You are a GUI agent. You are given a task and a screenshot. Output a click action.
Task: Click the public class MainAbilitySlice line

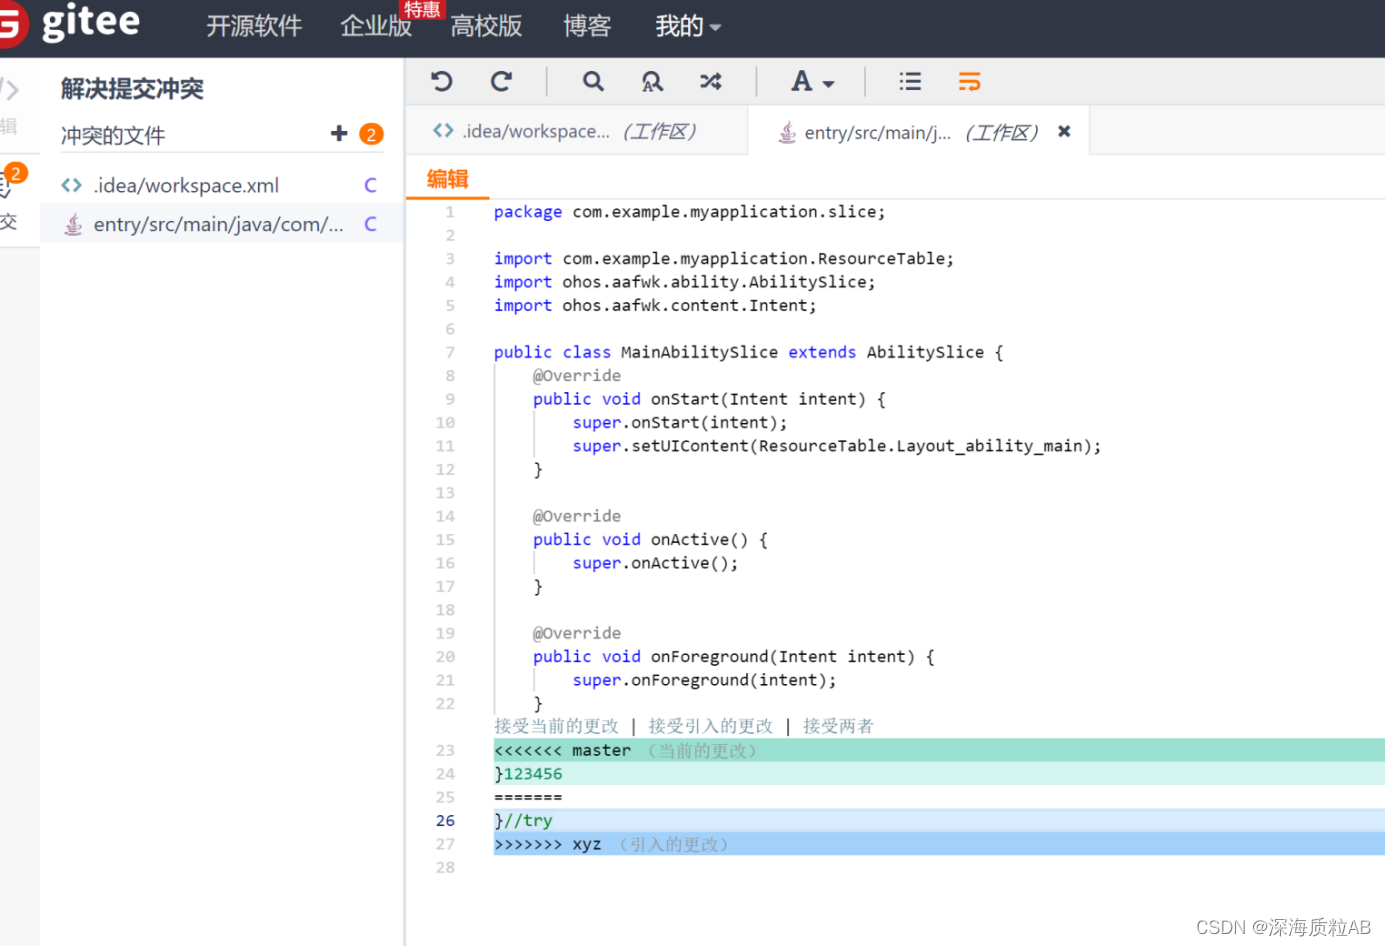[x=748, y=352]
